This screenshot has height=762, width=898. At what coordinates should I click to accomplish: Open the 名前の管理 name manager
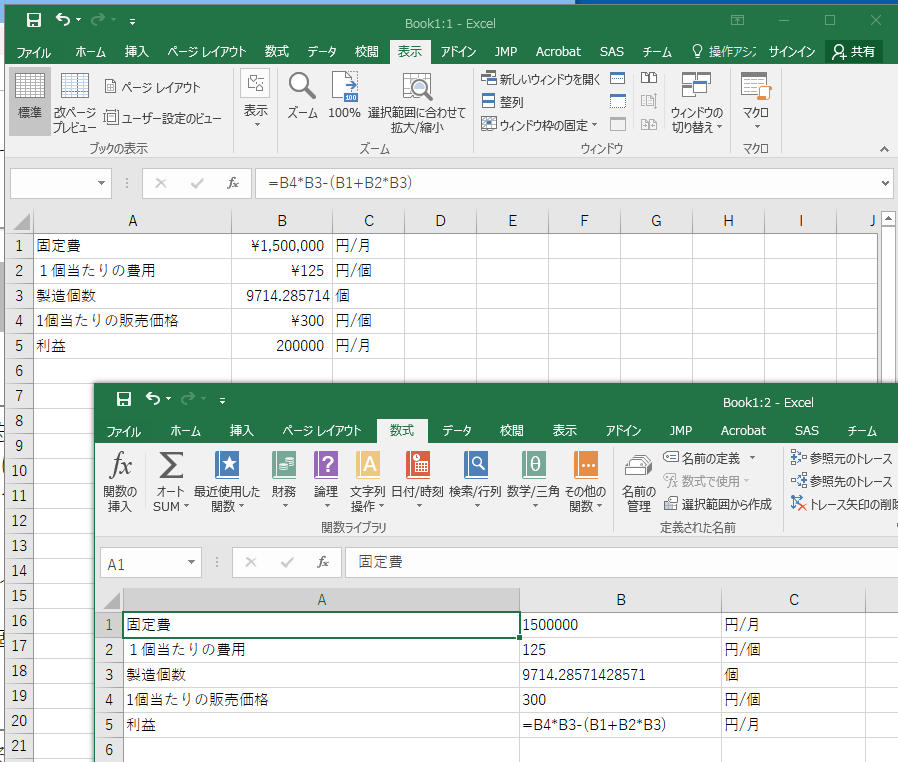[x=638, y=482]
